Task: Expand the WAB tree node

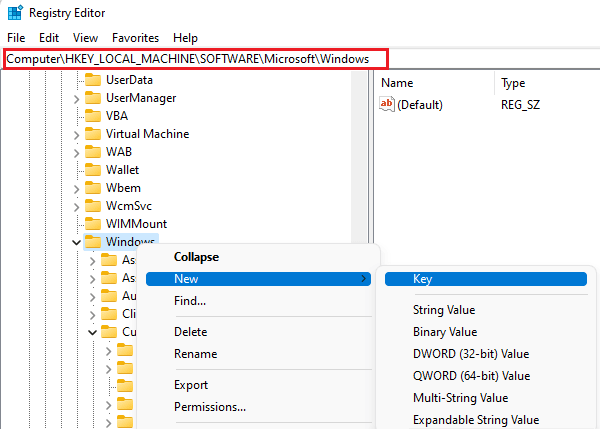Action: click(x=77, y=152)
